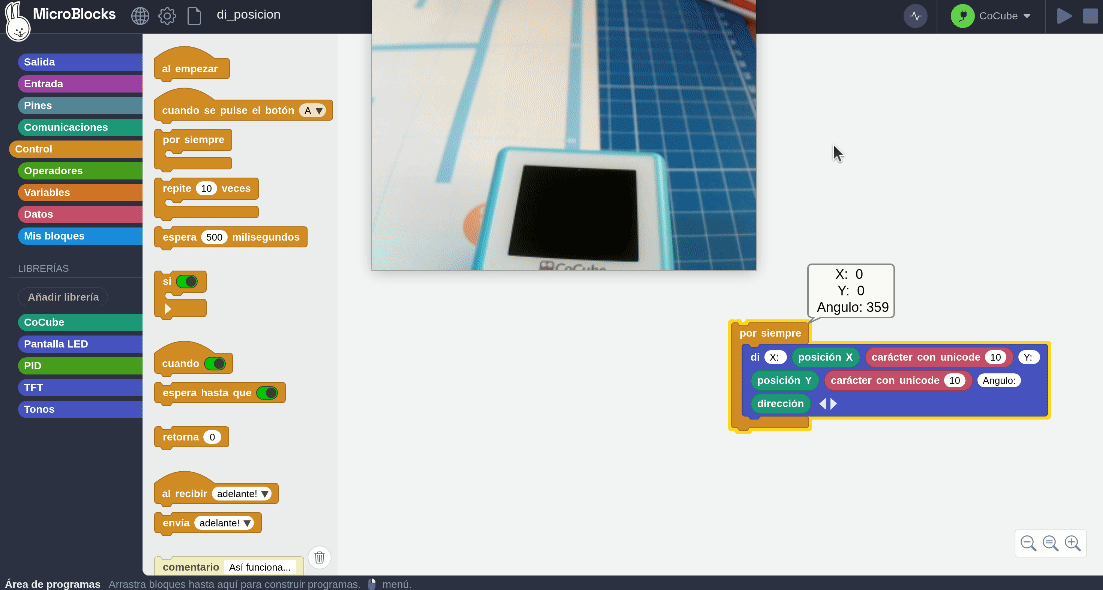Image resolution: width=1103 pixels, height=590 pixels.
Task: Click the 500 milliseconds input field
Action: click(x=214, y=237)
